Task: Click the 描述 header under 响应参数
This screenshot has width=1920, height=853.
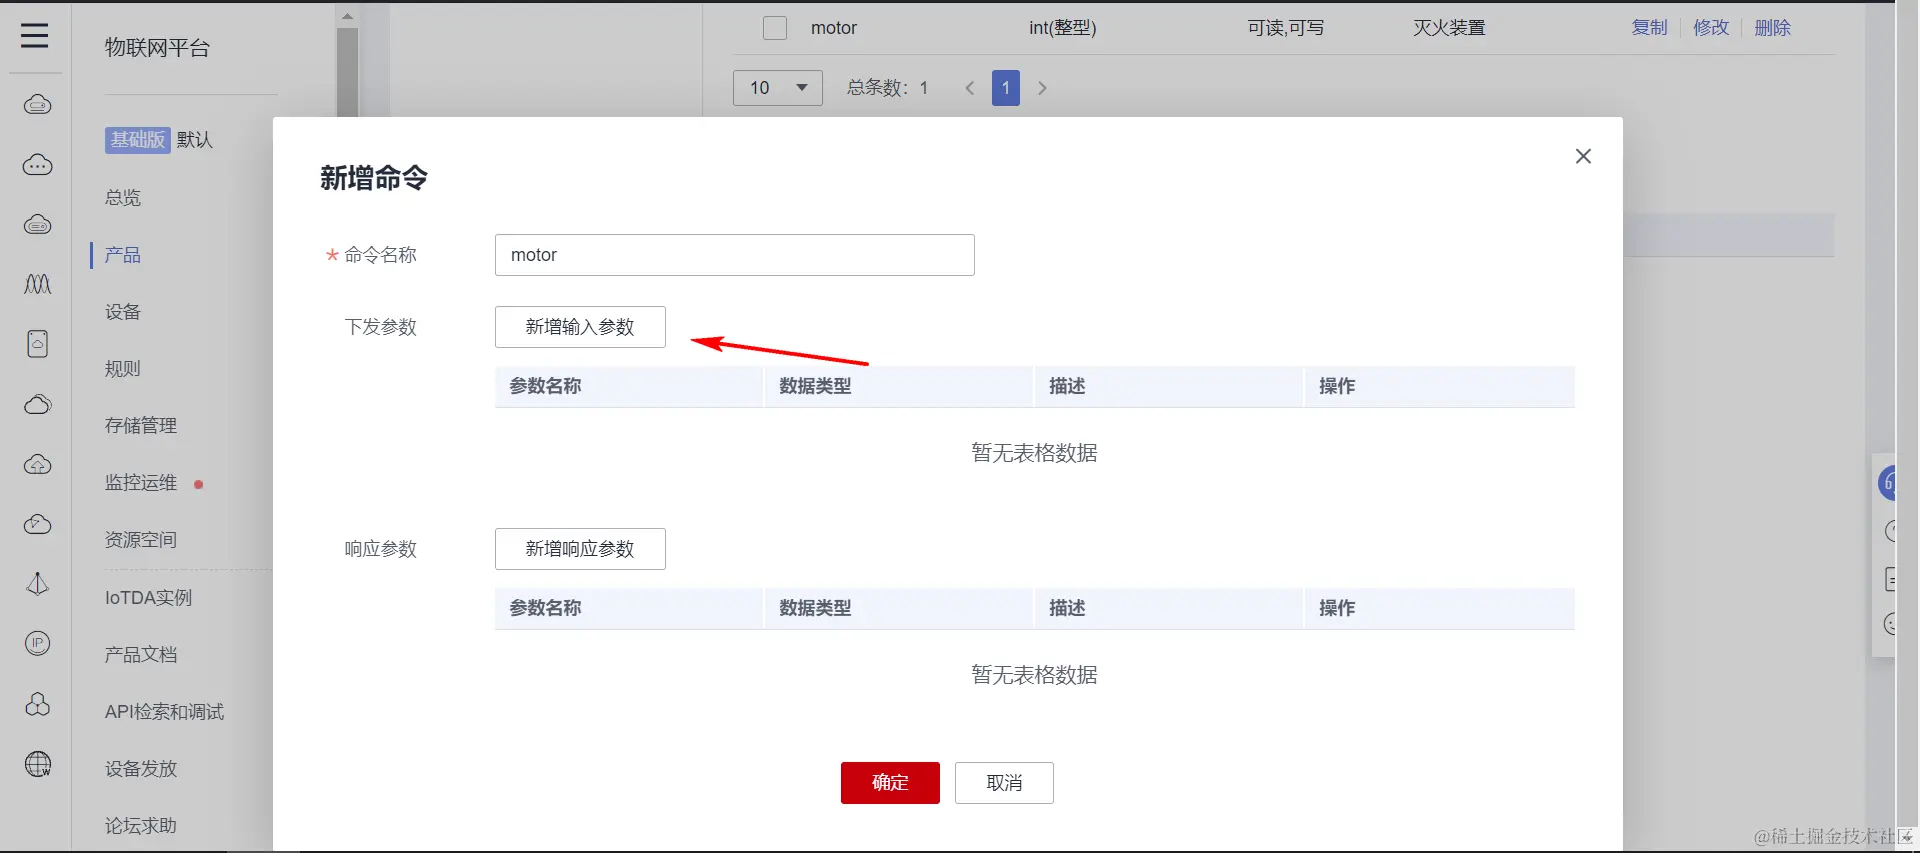Action: (1067, 608)
